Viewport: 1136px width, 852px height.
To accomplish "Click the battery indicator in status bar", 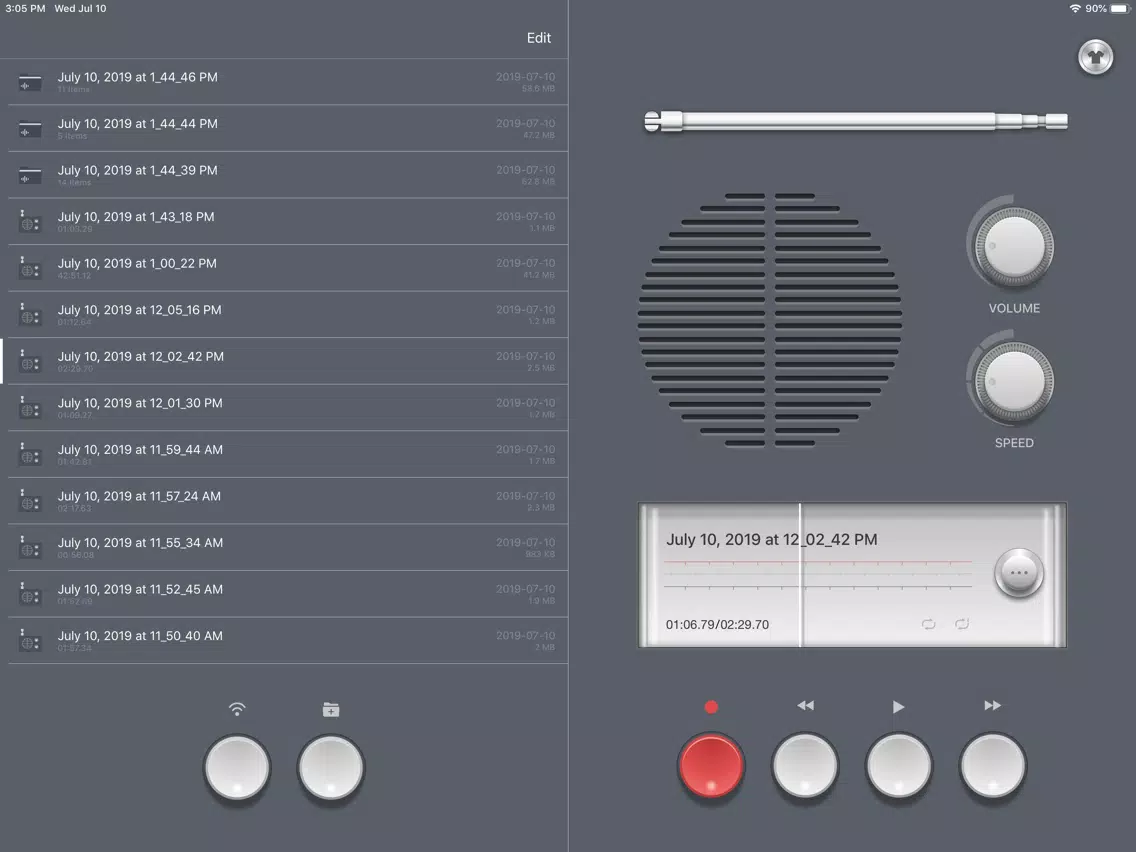I will 1120,9.
